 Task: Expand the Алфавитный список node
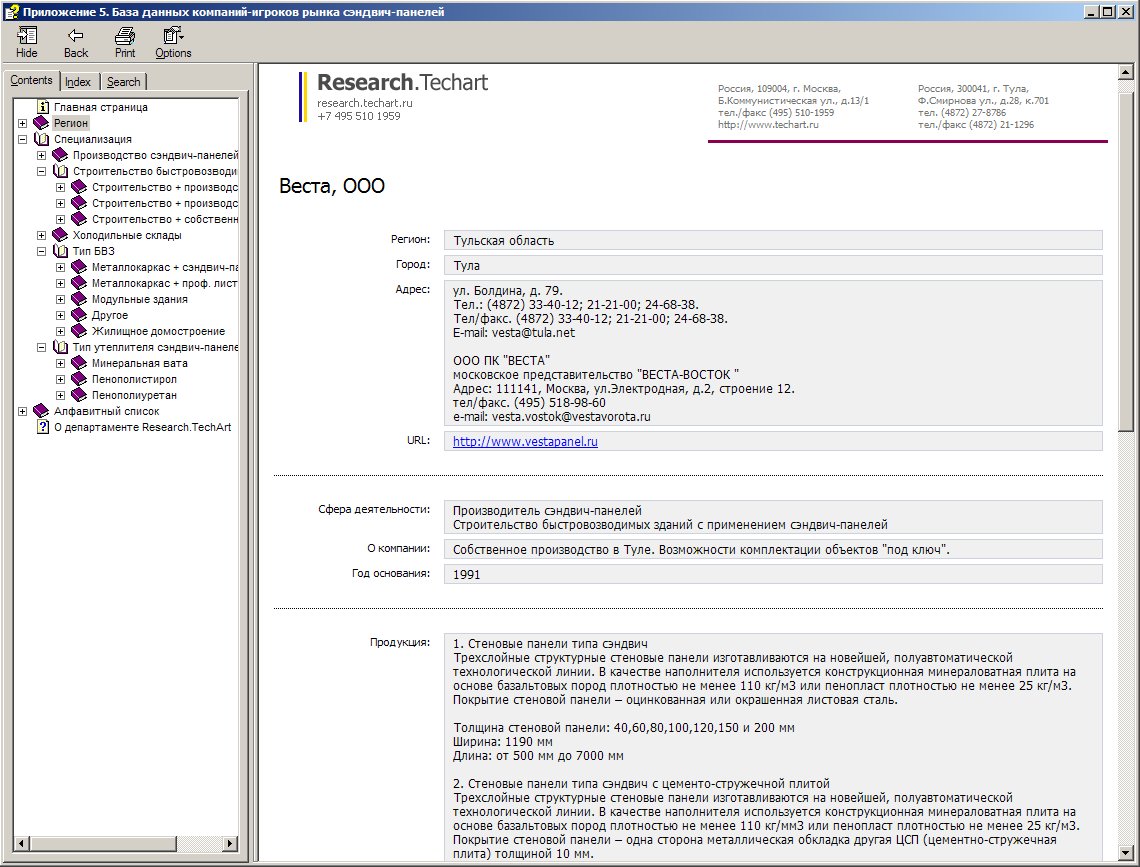pos(23,411)
